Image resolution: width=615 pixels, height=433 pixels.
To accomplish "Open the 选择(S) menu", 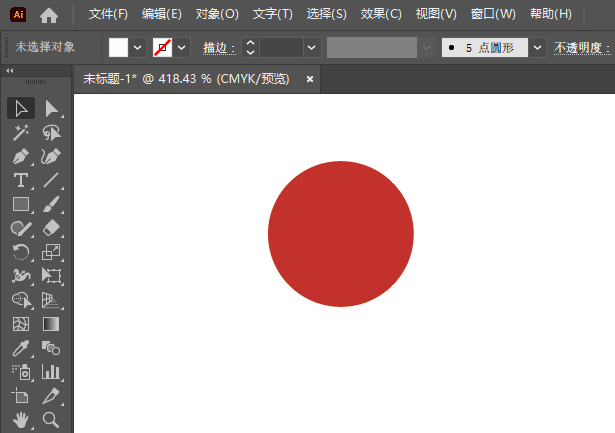I will coord(326,14).
